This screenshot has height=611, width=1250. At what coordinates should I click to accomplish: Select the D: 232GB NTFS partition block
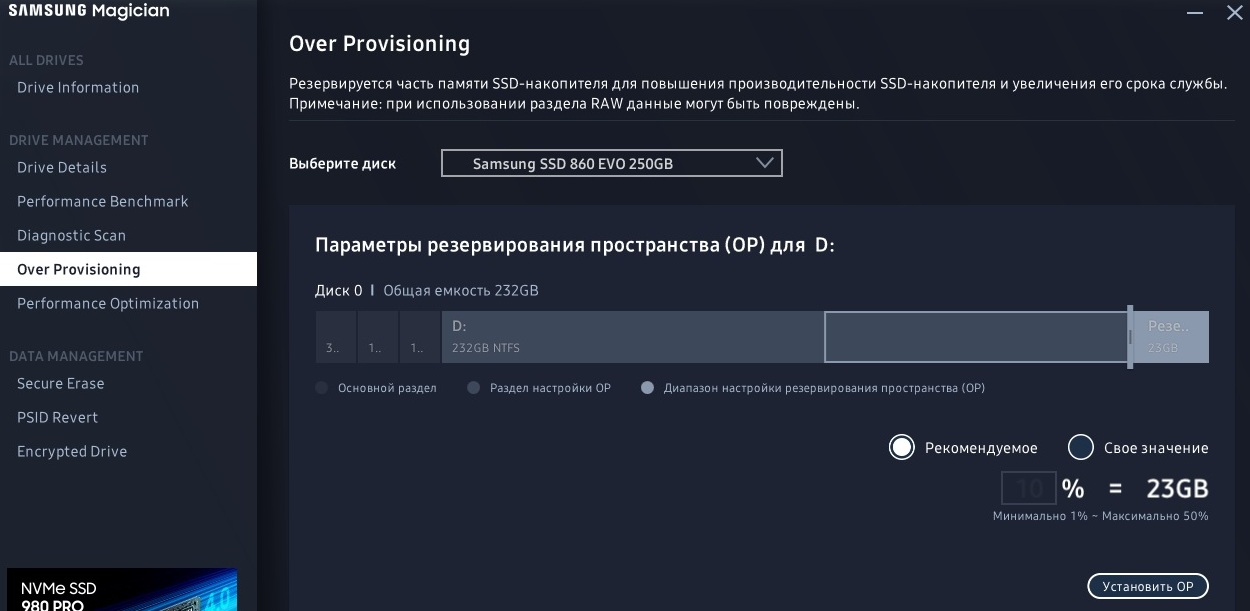click(632, 337)
